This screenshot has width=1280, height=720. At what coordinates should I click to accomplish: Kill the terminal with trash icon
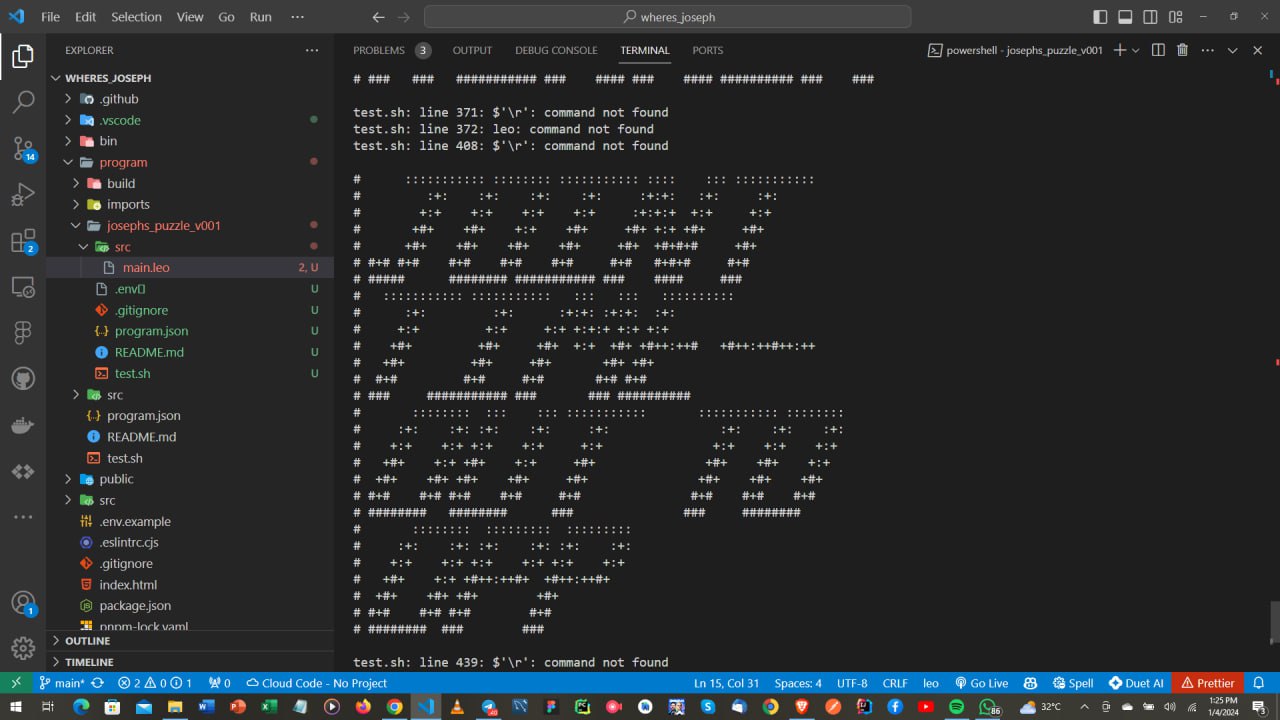click(x=1182, y=50)
